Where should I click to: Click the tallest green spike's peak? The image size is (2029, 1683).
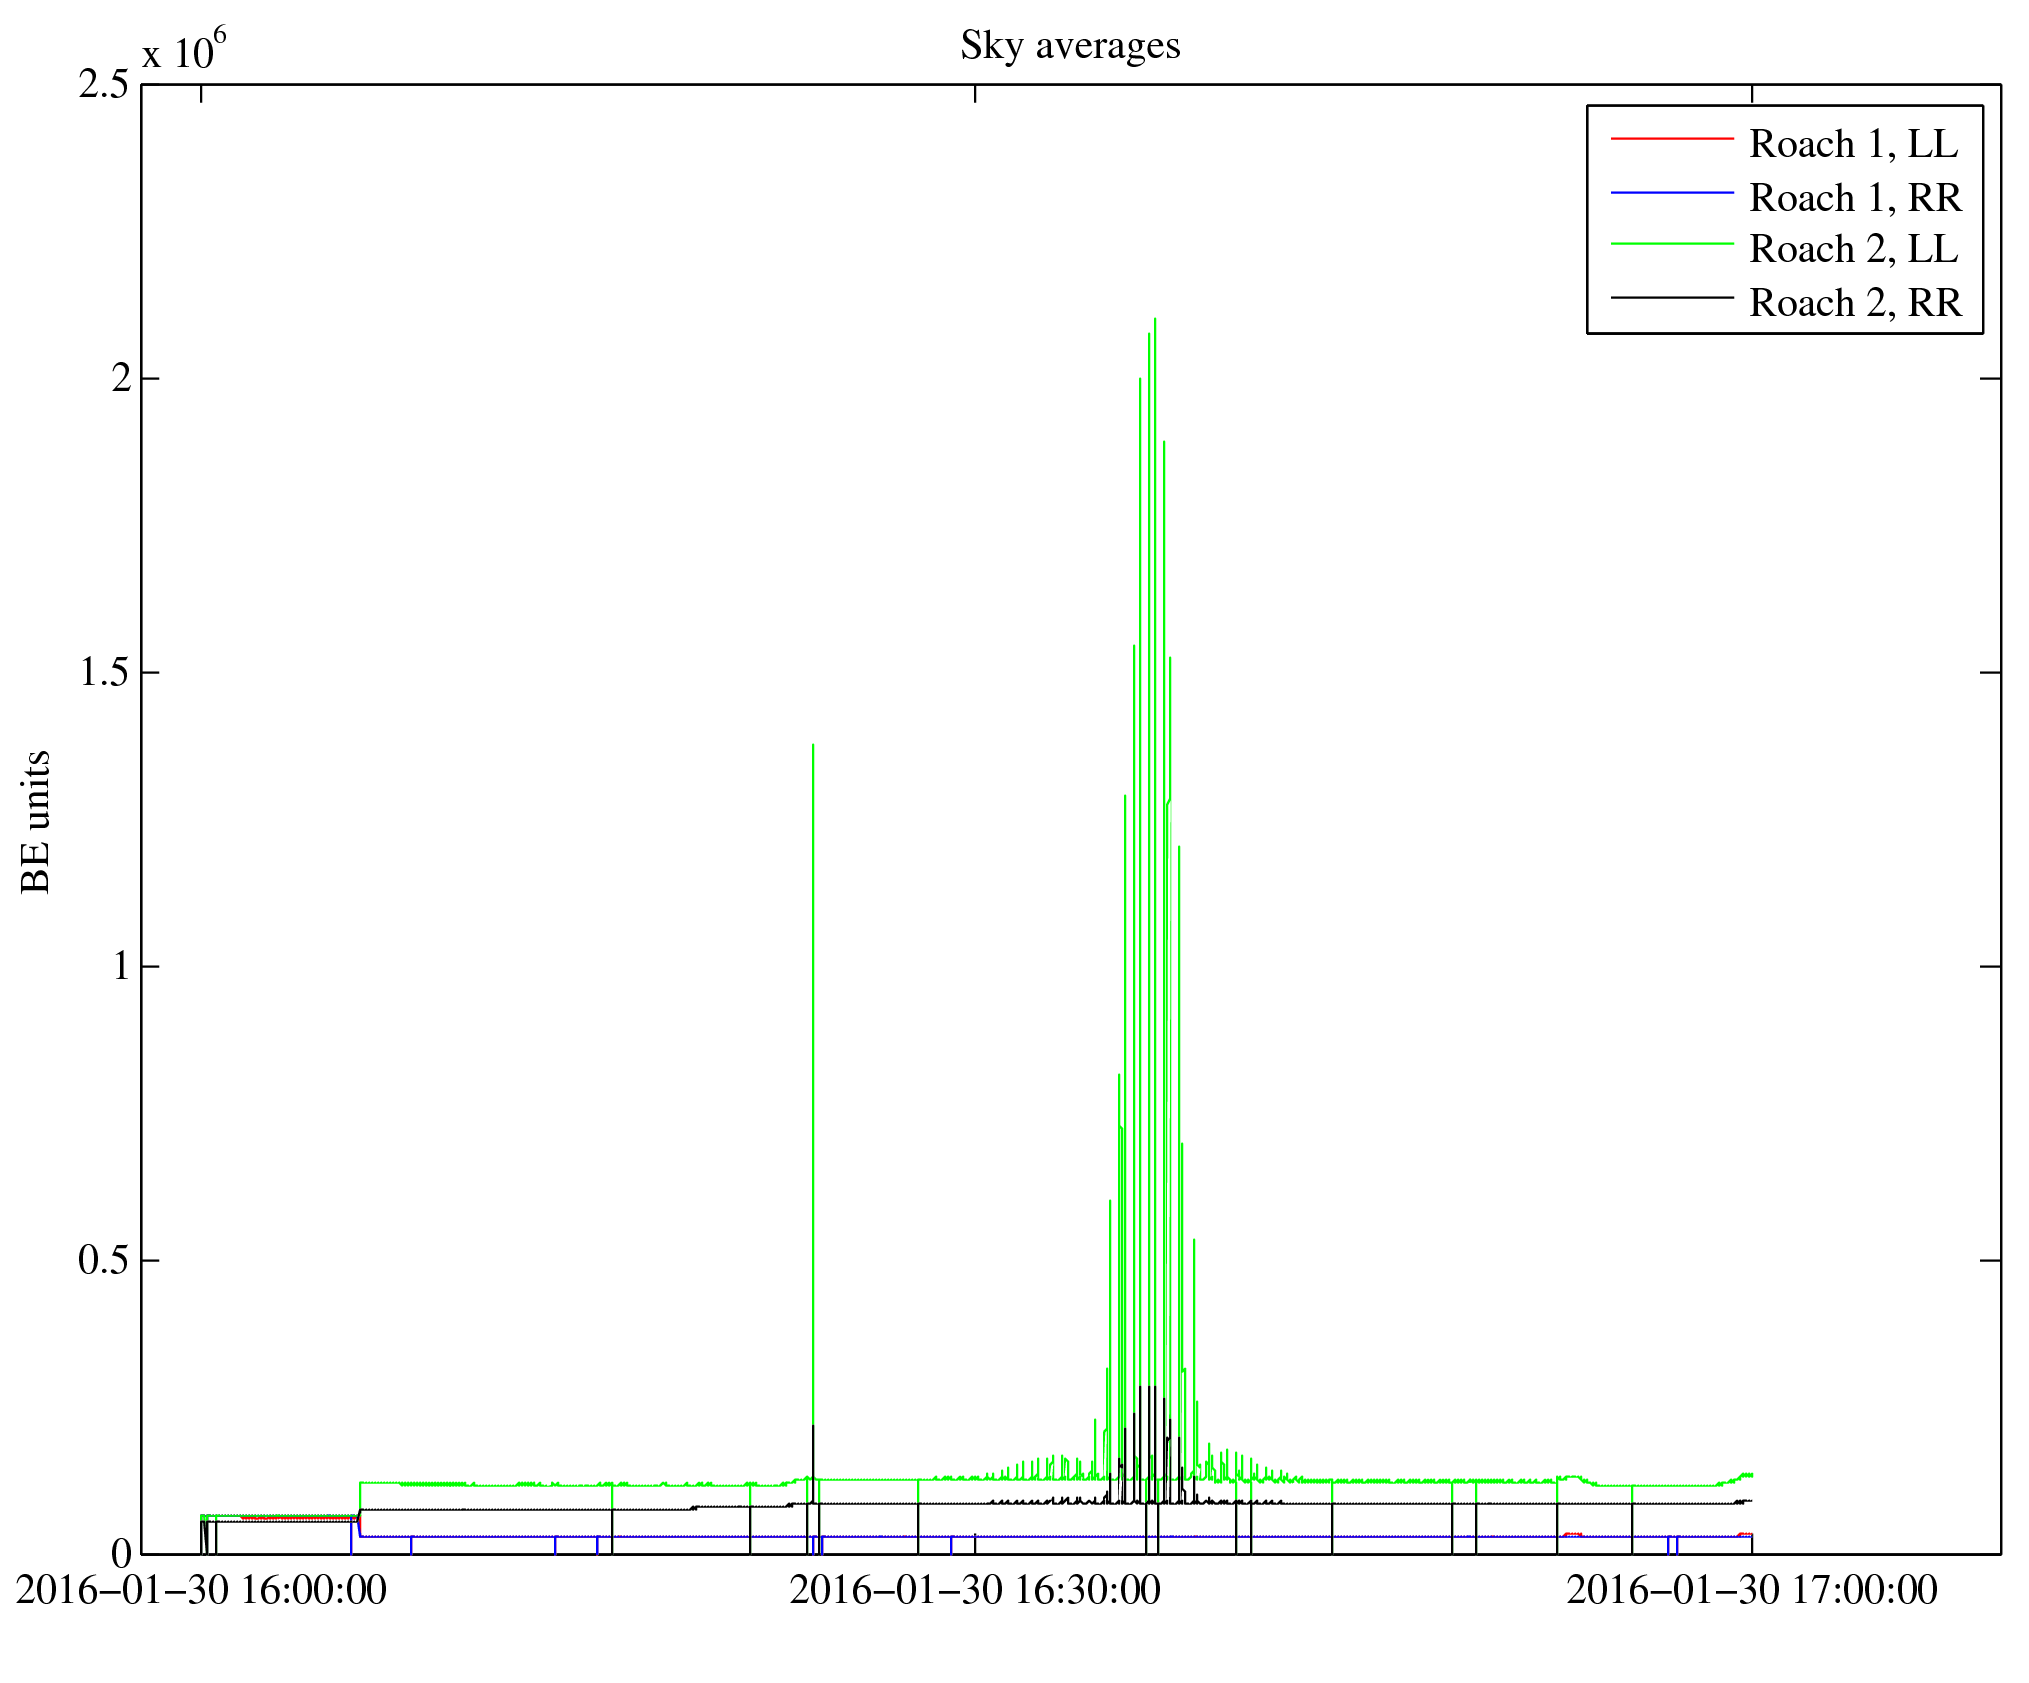1155,320
